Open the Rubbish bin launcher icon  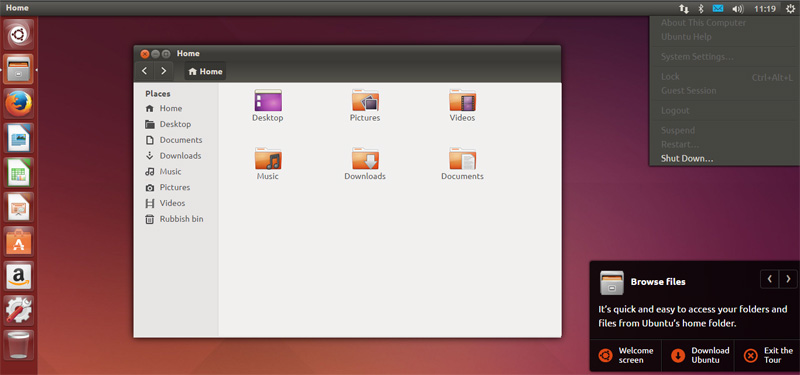point(19,345)
